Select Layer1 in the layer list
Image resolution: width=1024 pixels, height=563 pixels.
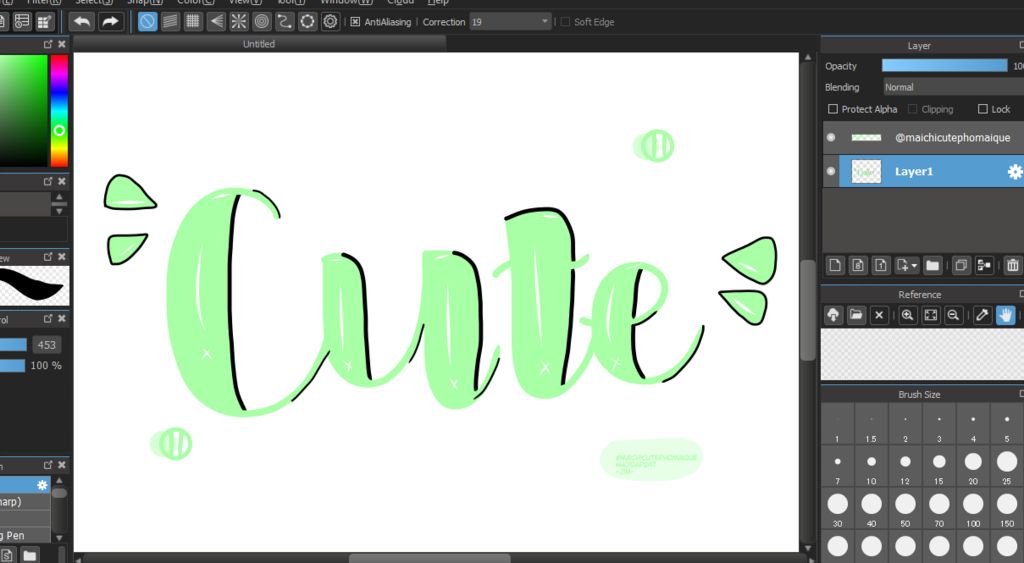click(x=923, y=172)
